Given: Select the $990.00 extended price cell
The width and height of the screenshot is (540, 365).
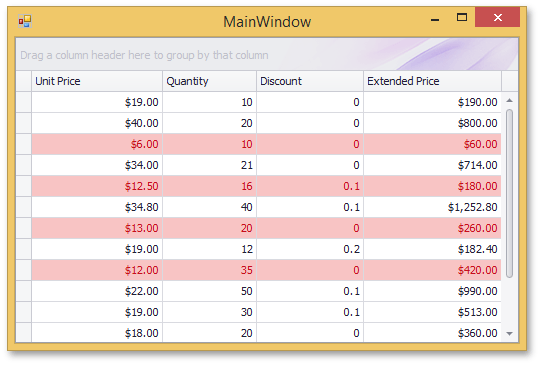Looking at the screenshot, I should (x=432, y=291).
